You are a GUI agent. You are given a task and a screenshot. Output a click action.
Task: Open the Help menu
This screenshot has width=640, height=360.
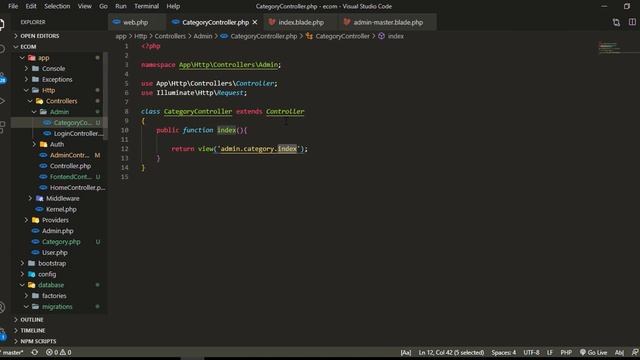coord(173,6)
